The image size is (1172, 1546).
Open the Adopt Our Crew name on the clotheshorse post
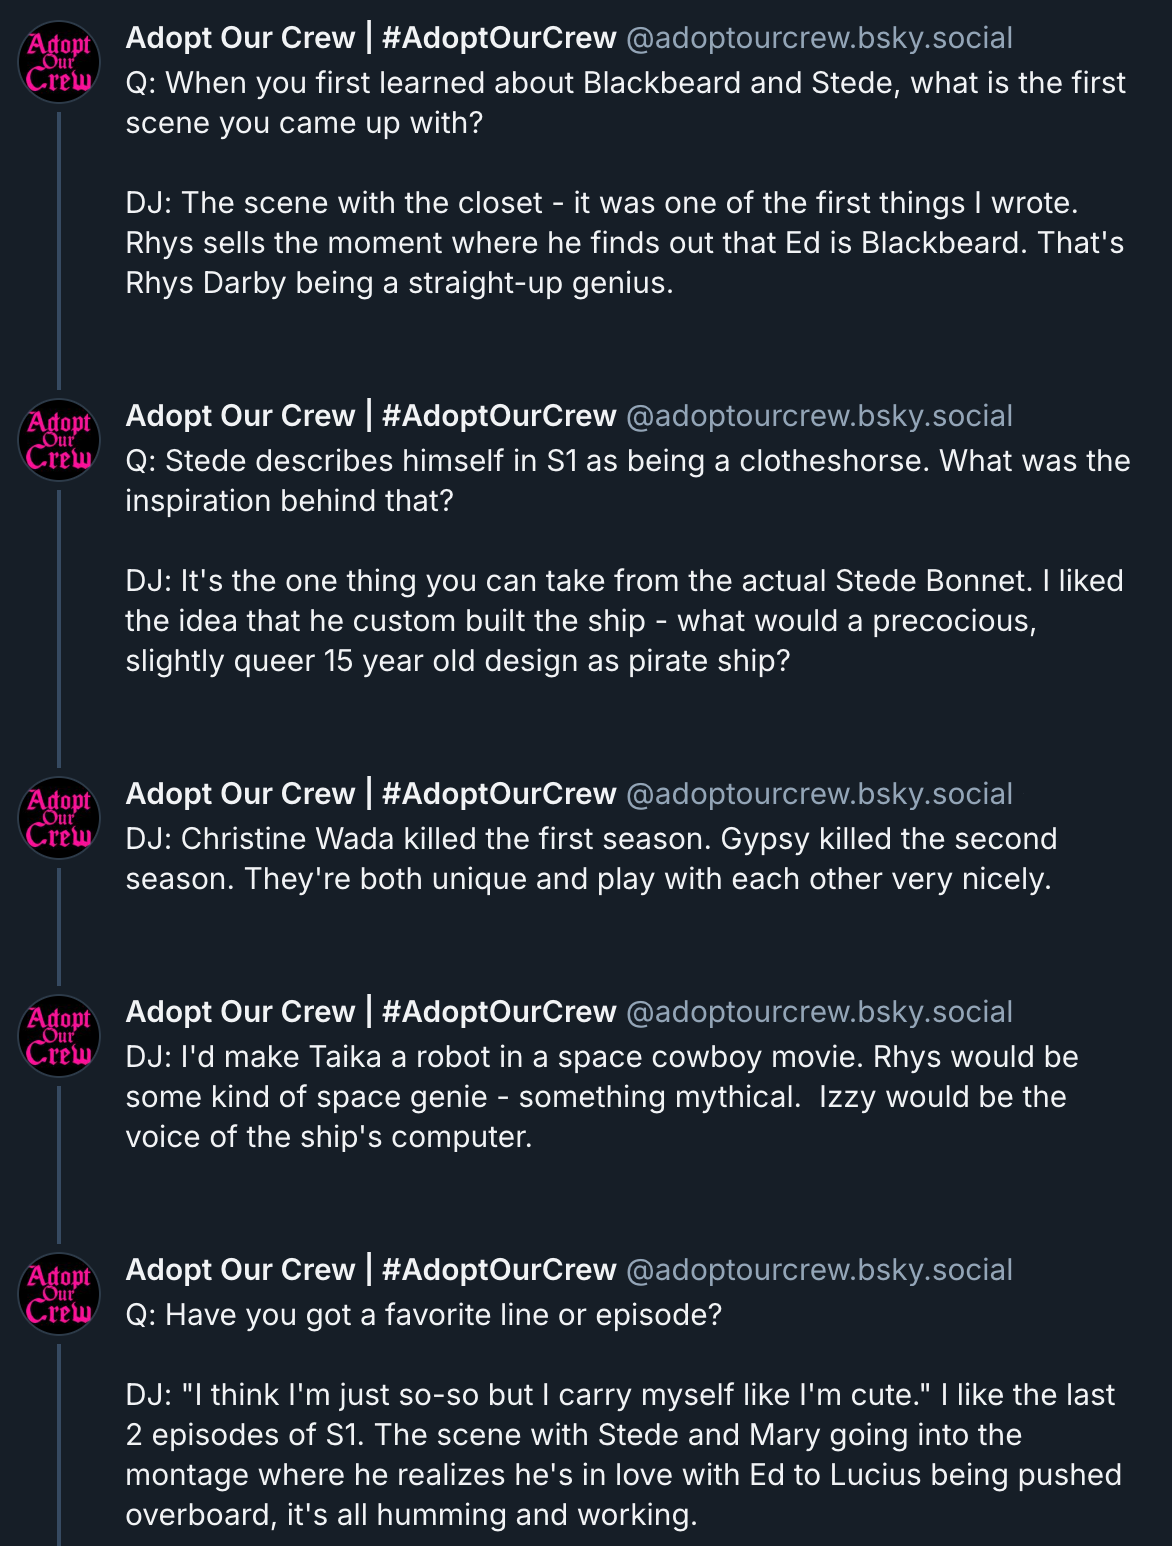click(x=370, y=416)
